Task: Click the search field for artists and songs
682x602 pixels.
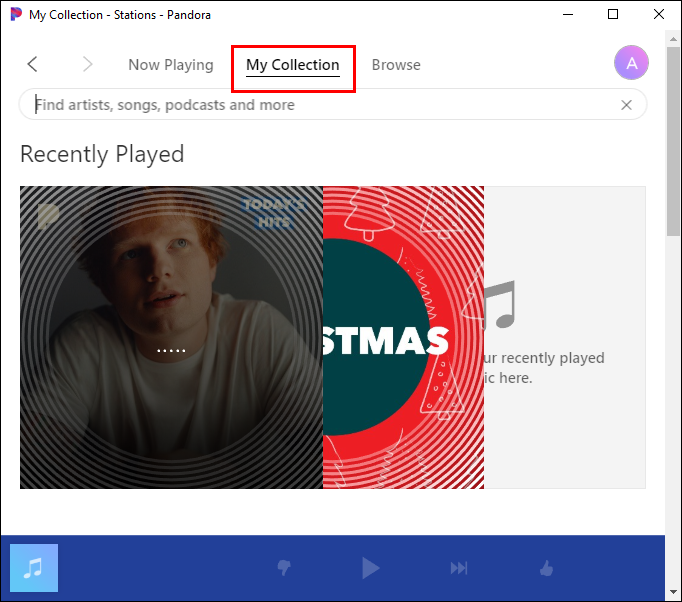Action: pyautogui.click(x=333, y=104)
